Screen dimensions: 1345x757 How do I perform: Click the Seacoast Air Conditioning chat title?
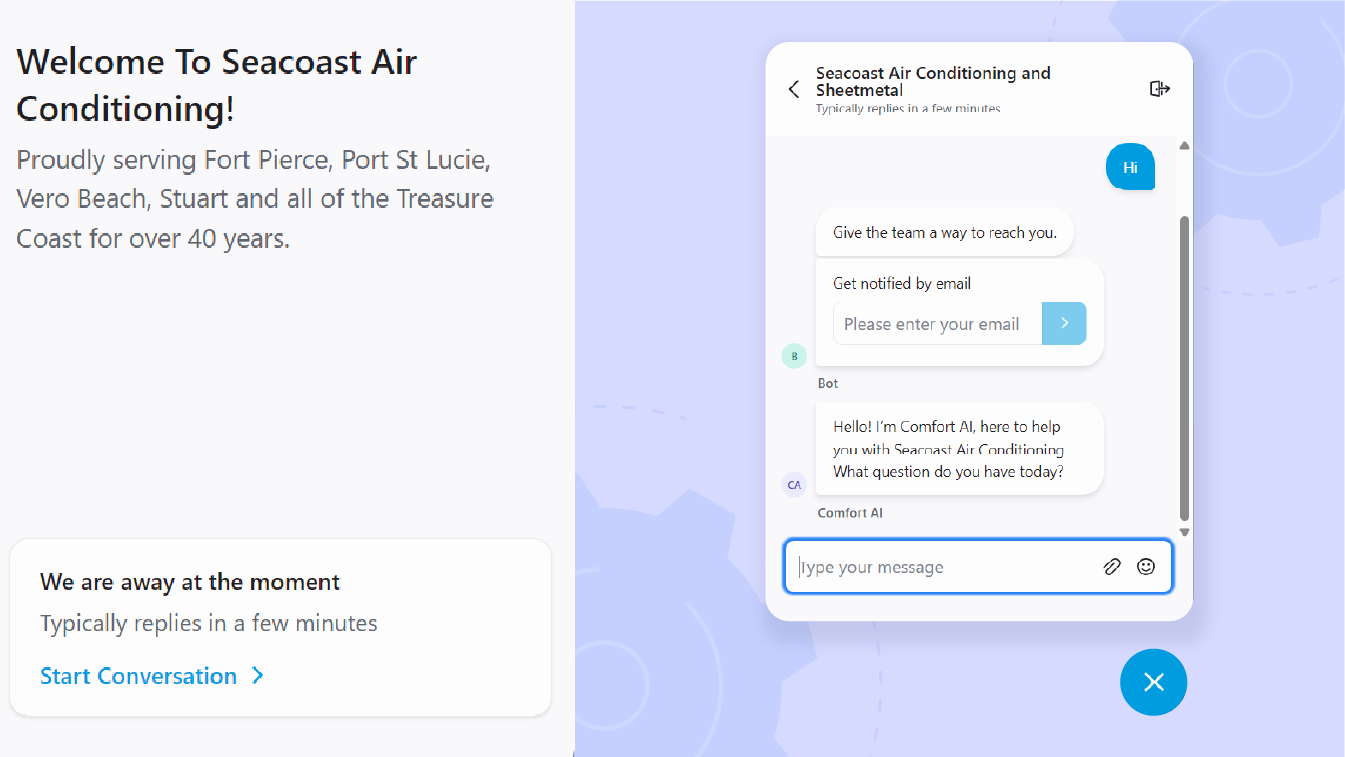933,81
